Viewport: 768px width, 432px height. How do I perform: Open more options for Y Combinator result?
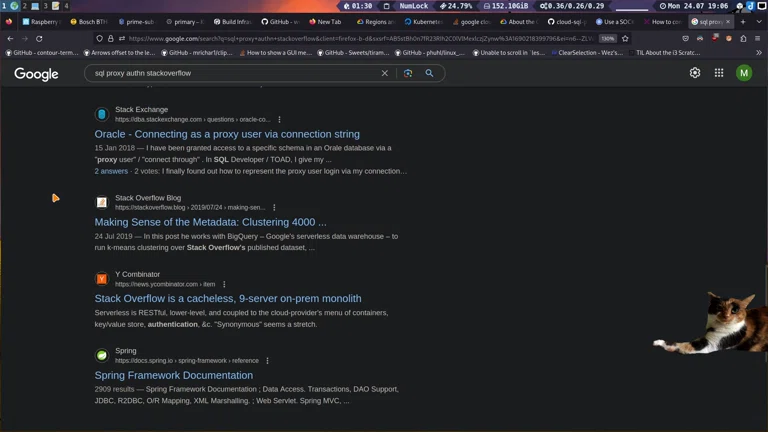pyautogui.click(x=224, y=284)
